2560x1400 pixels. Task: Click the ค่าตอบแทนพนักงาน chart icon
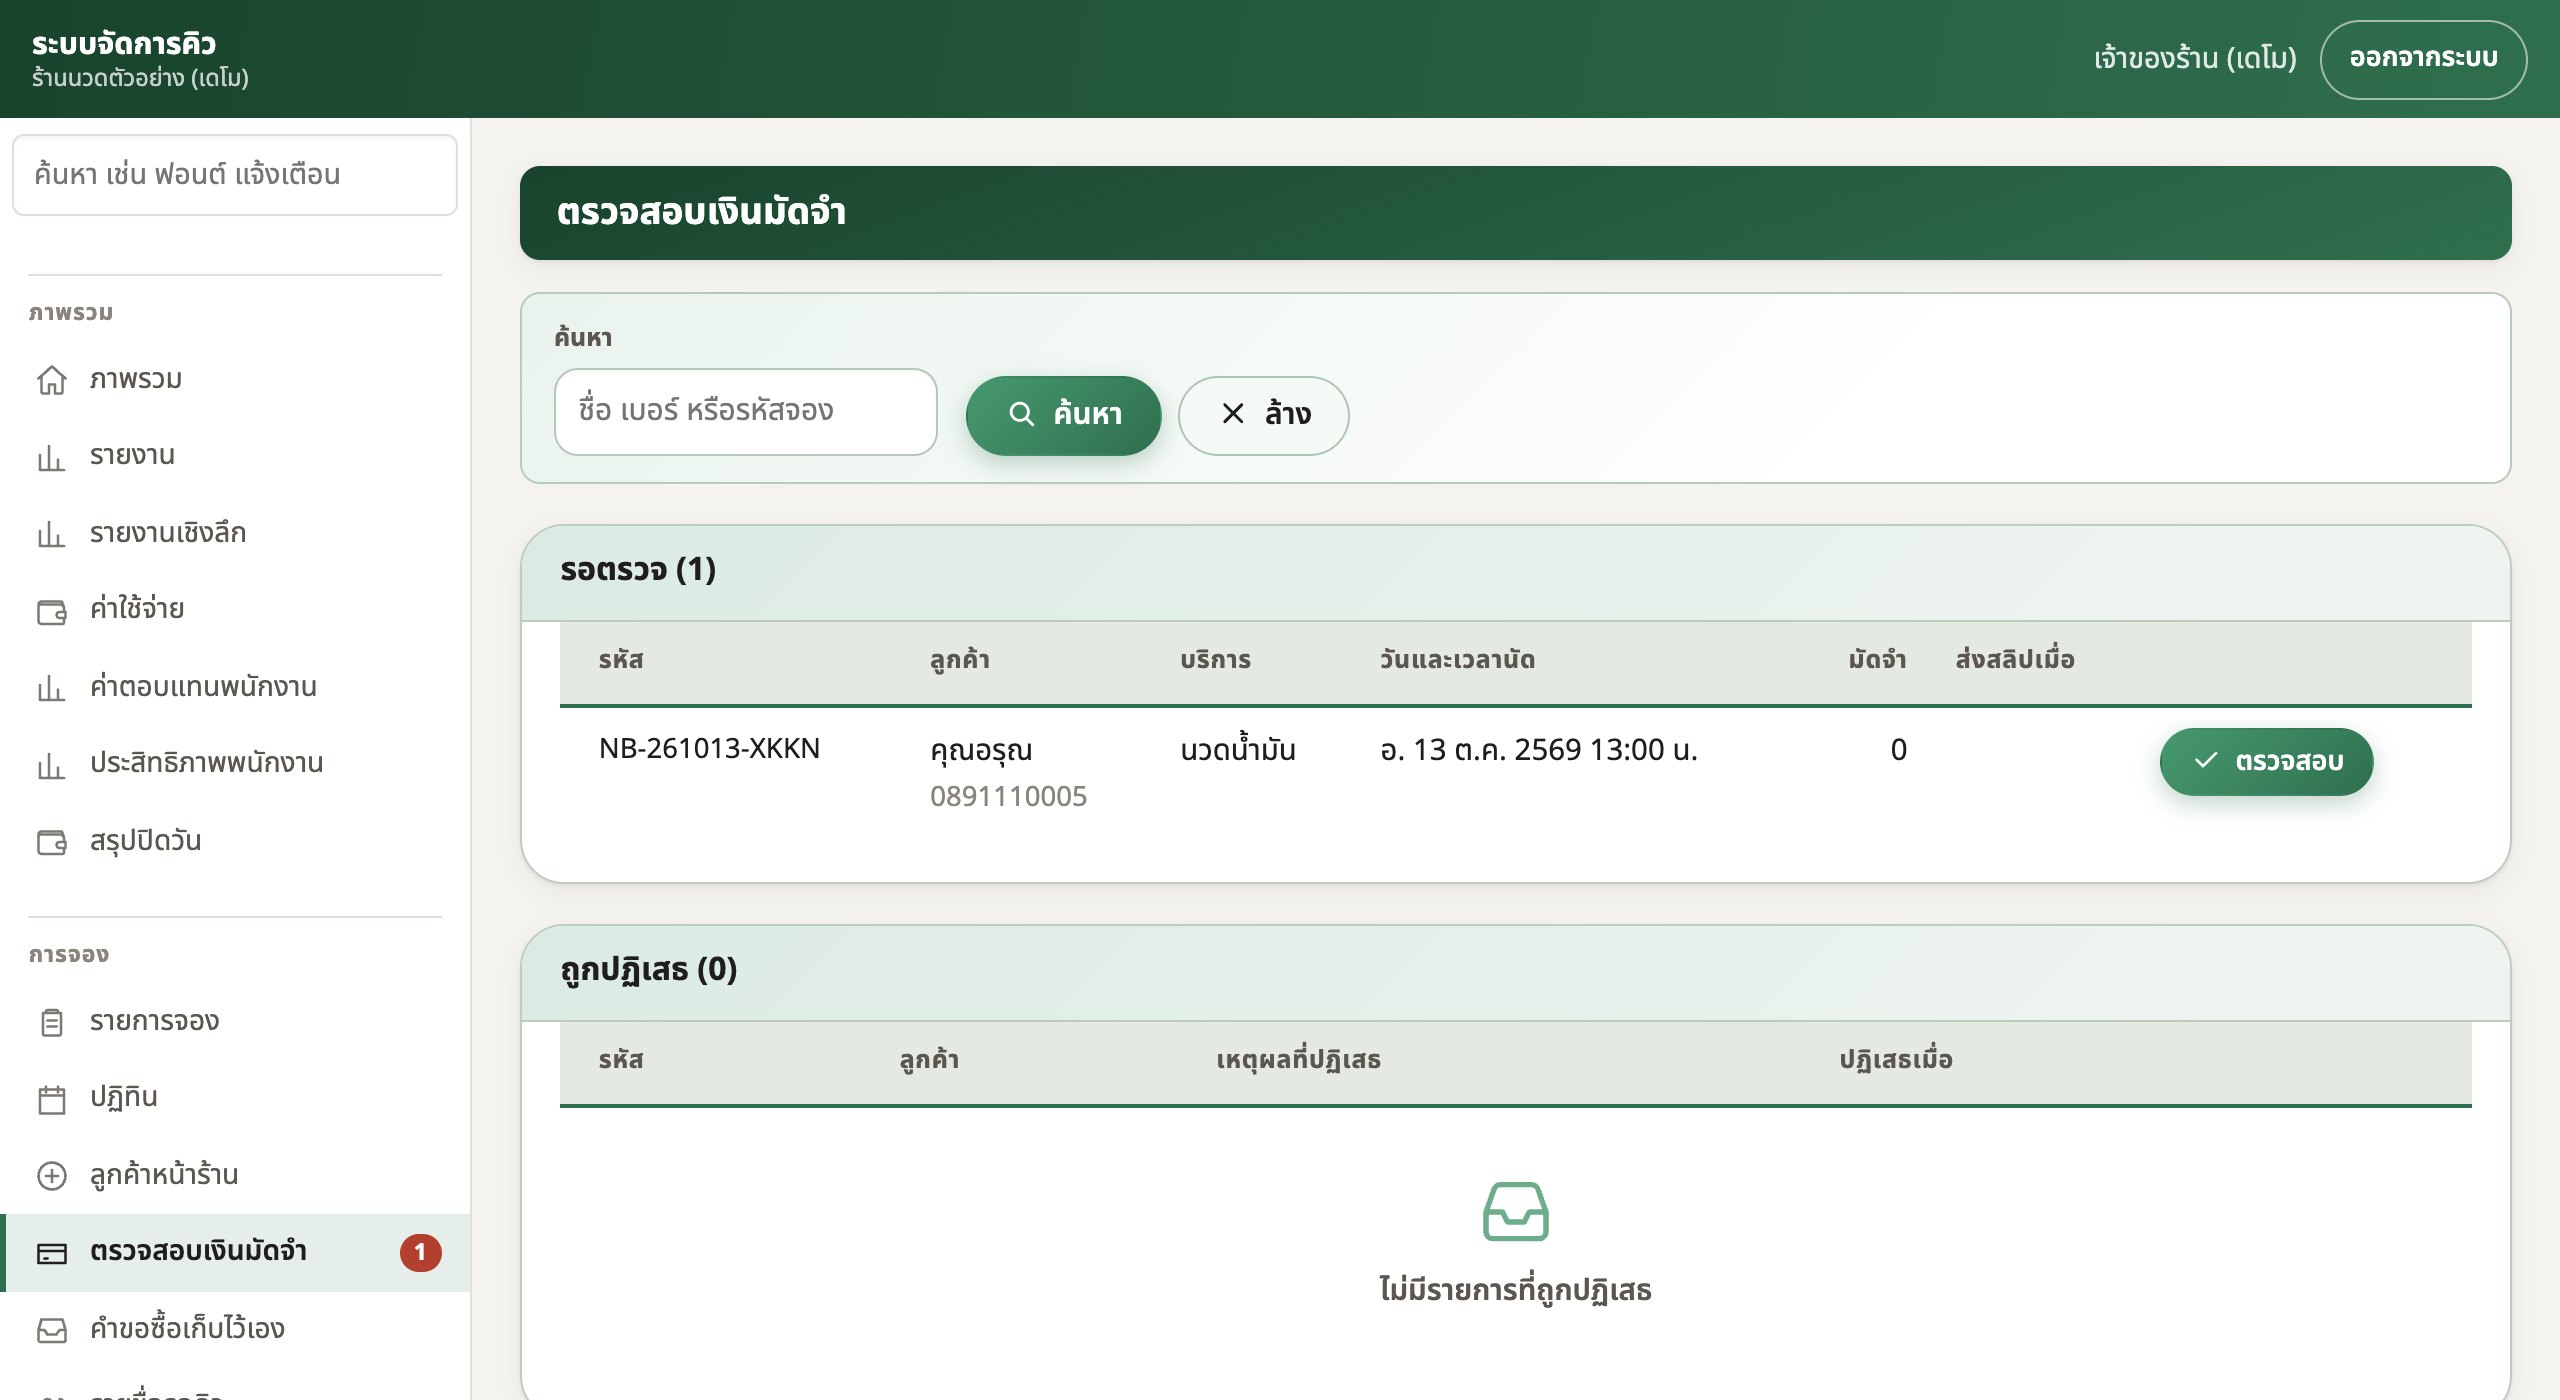click(52, 688)
